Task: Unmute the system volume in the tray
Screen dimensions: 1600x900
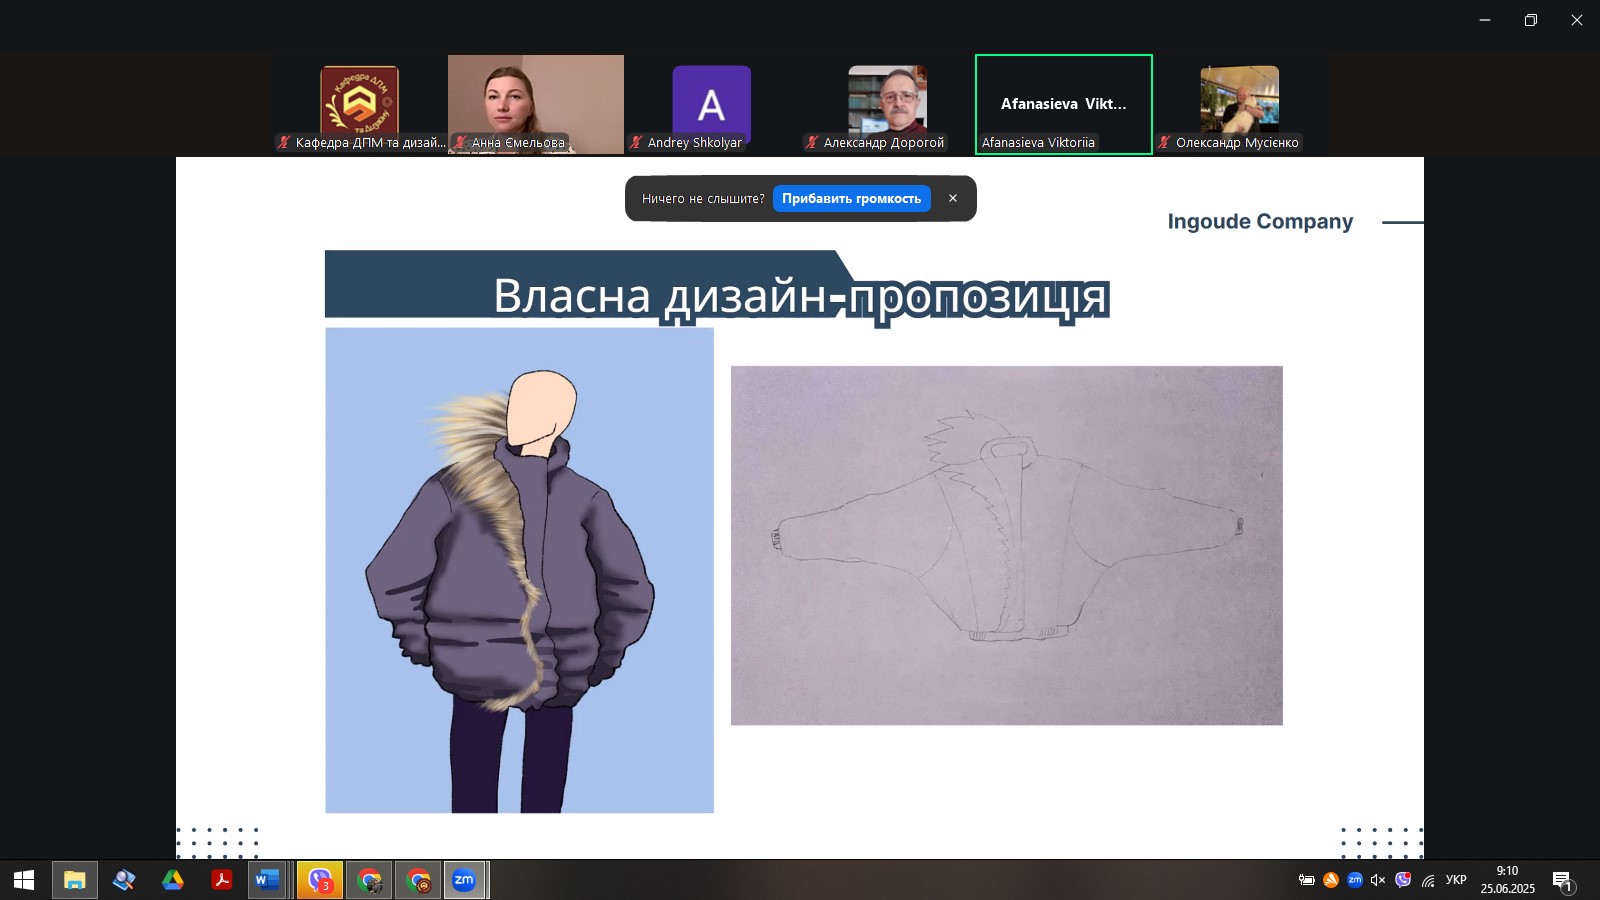Action: click(x=1379, y=881)
